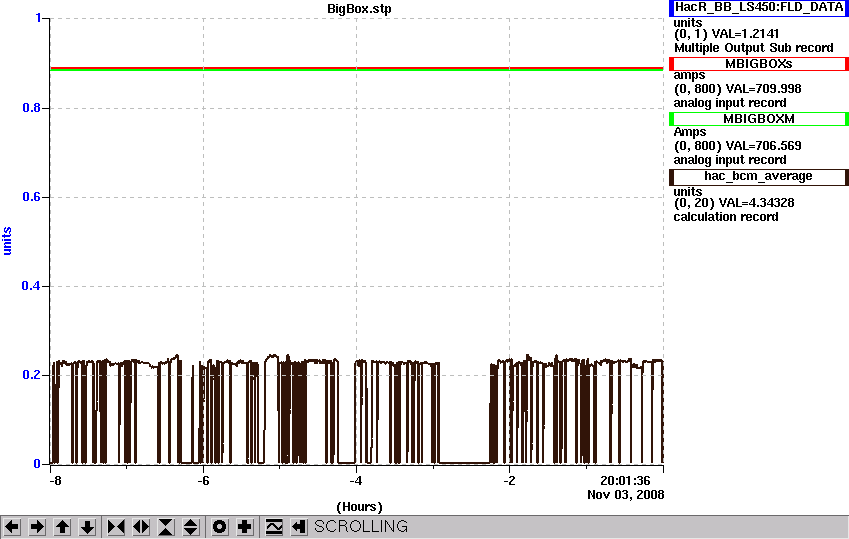Click the -4 x-axis tick label
This screenshot has width=849, height=539.
(356, 481)
